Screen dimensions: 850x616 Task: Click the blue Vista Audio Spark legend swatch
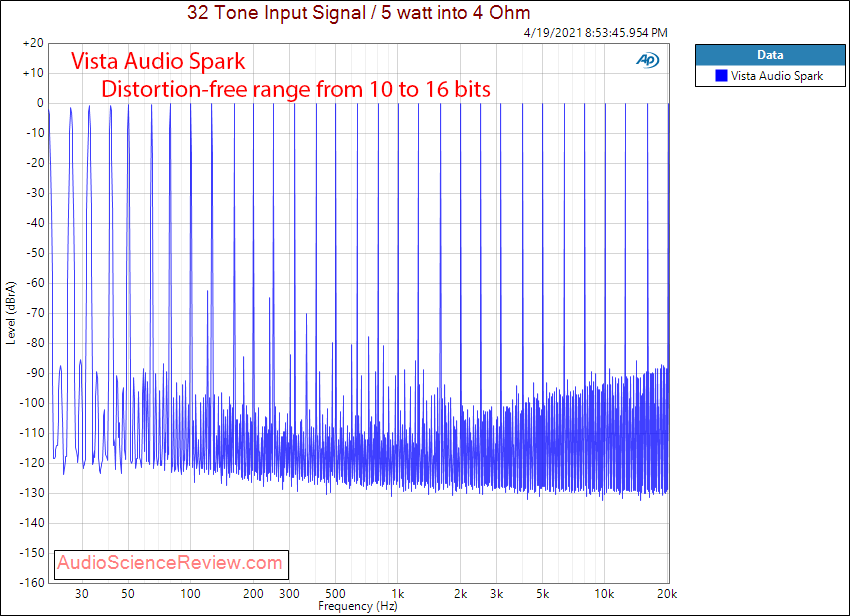click(721, 76)
